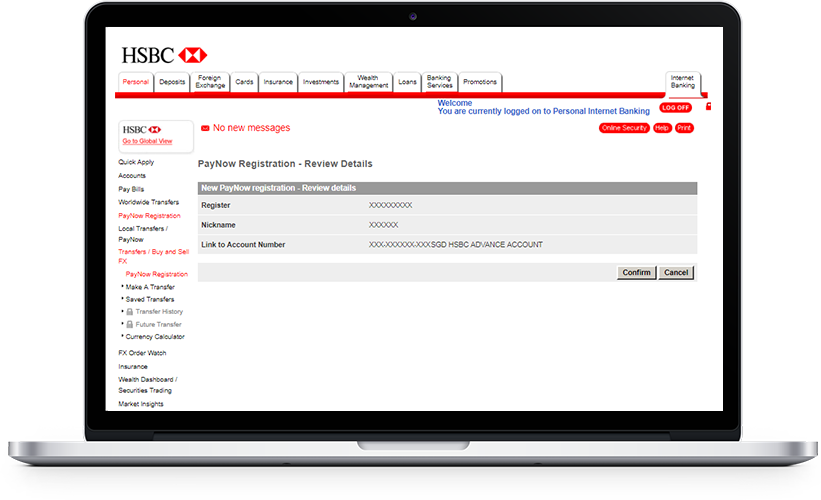Select Make A Transfer in the sidebar
Screen dimensions: 821x500
coord(150,287)
